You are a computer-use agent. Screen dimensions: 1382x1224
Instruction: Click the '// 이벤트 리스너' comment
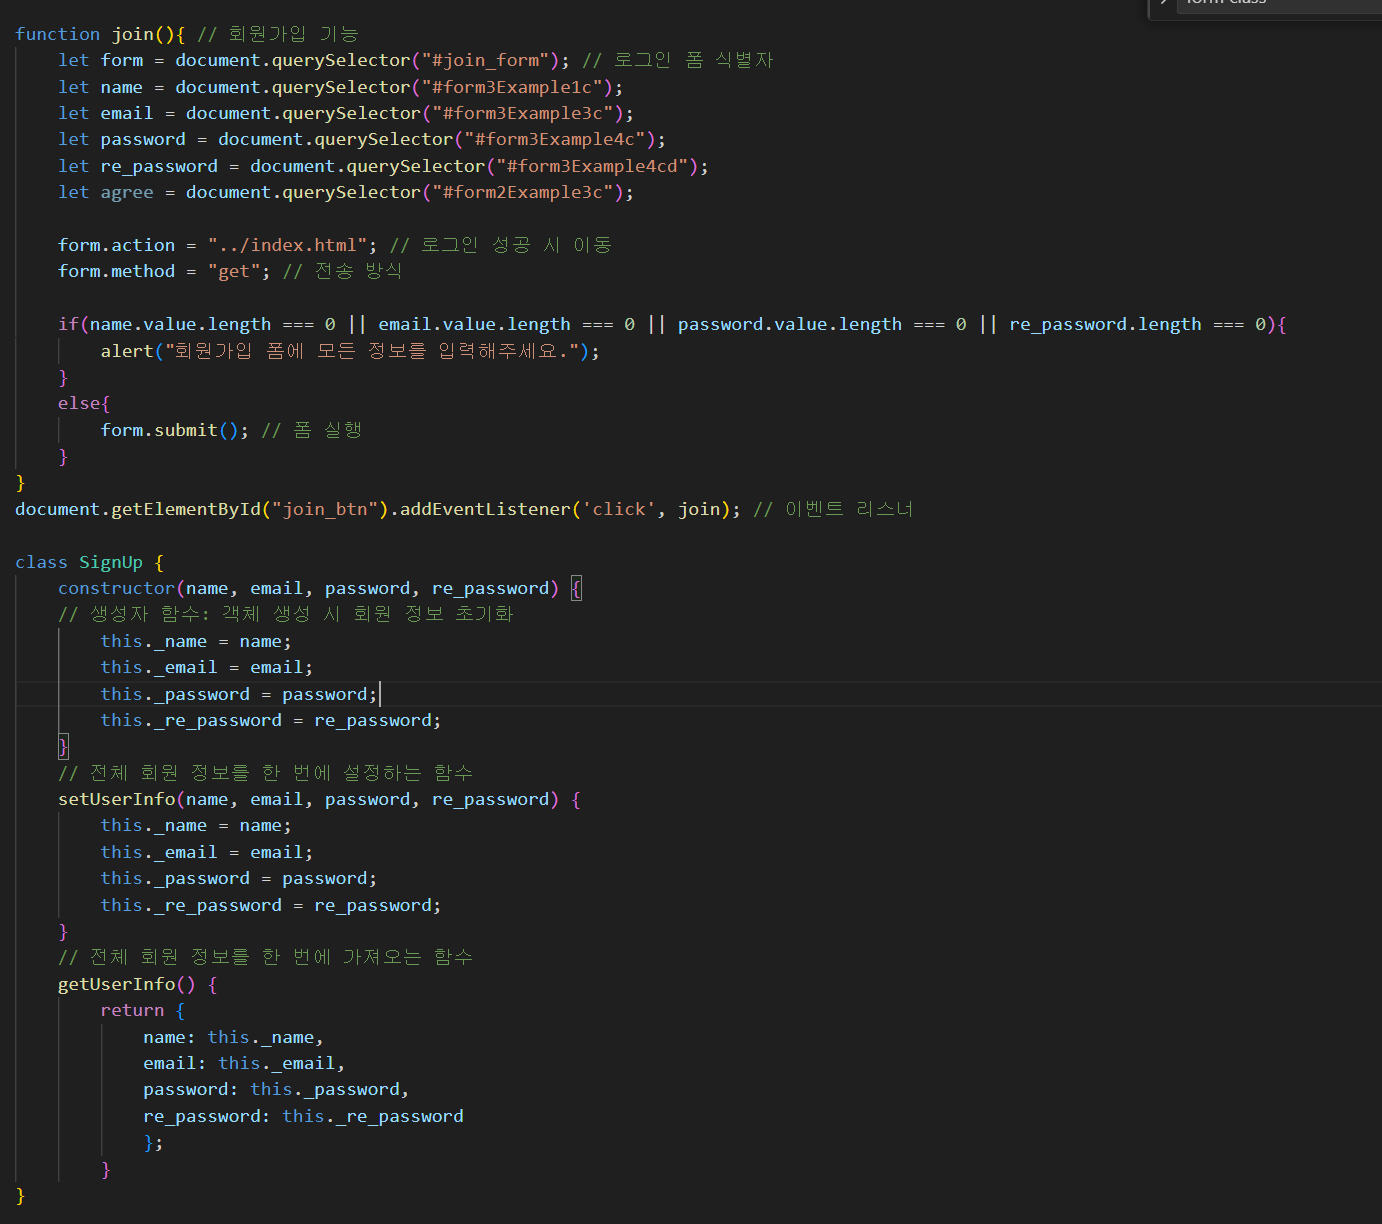coord(833,509)
